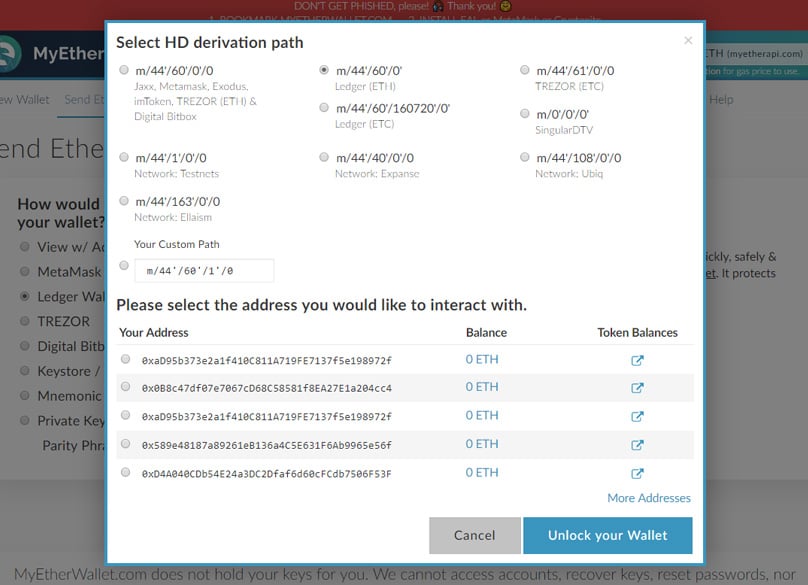The height and width of the screenshot is (585, 808).
Task: Click address text 0x589e48187a89261eB136a4C5E631F6Ab9965e56f
Action: pos(266,445)
